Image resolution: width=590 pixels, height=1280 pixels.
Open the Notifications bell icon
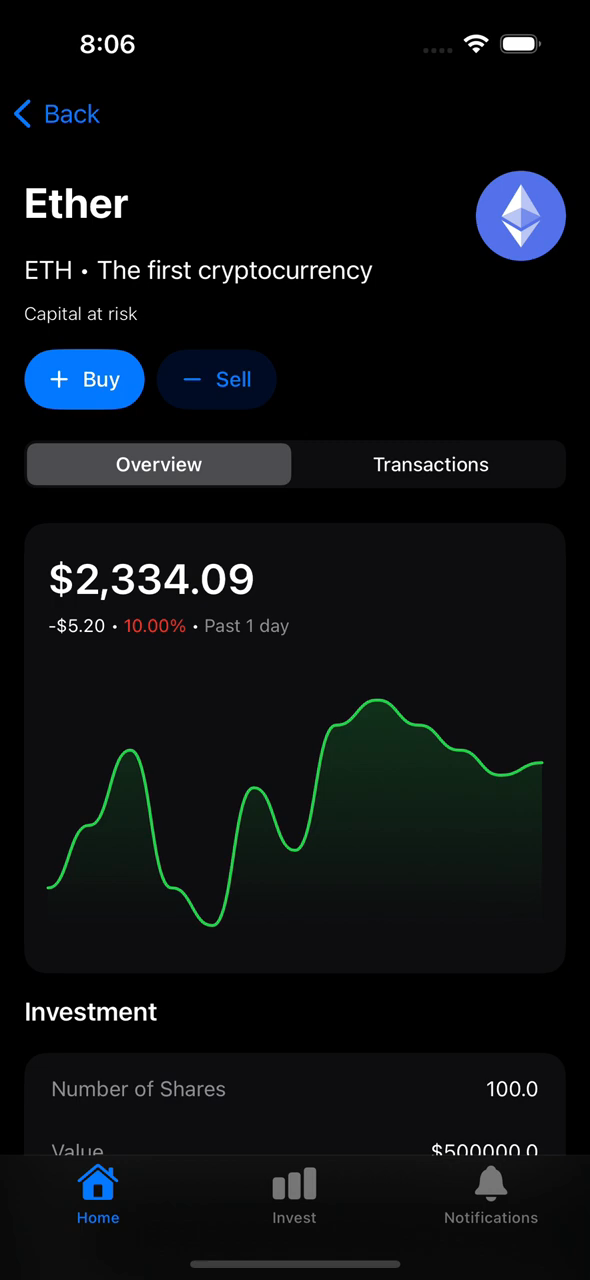[491, 1183]
